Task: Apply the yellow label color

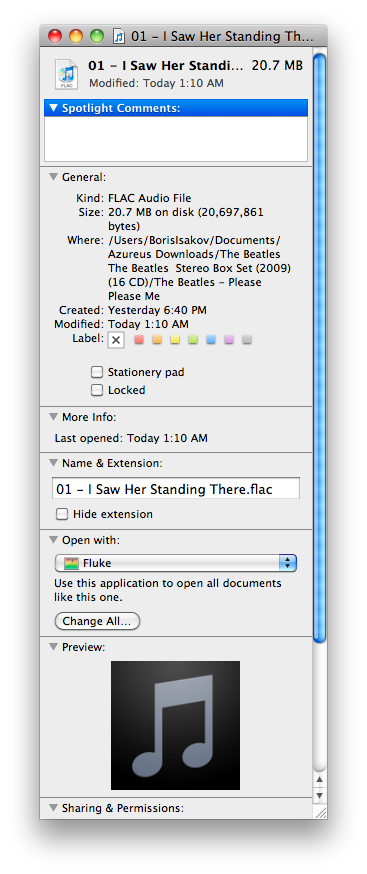Action: click(x=175, y=339)
